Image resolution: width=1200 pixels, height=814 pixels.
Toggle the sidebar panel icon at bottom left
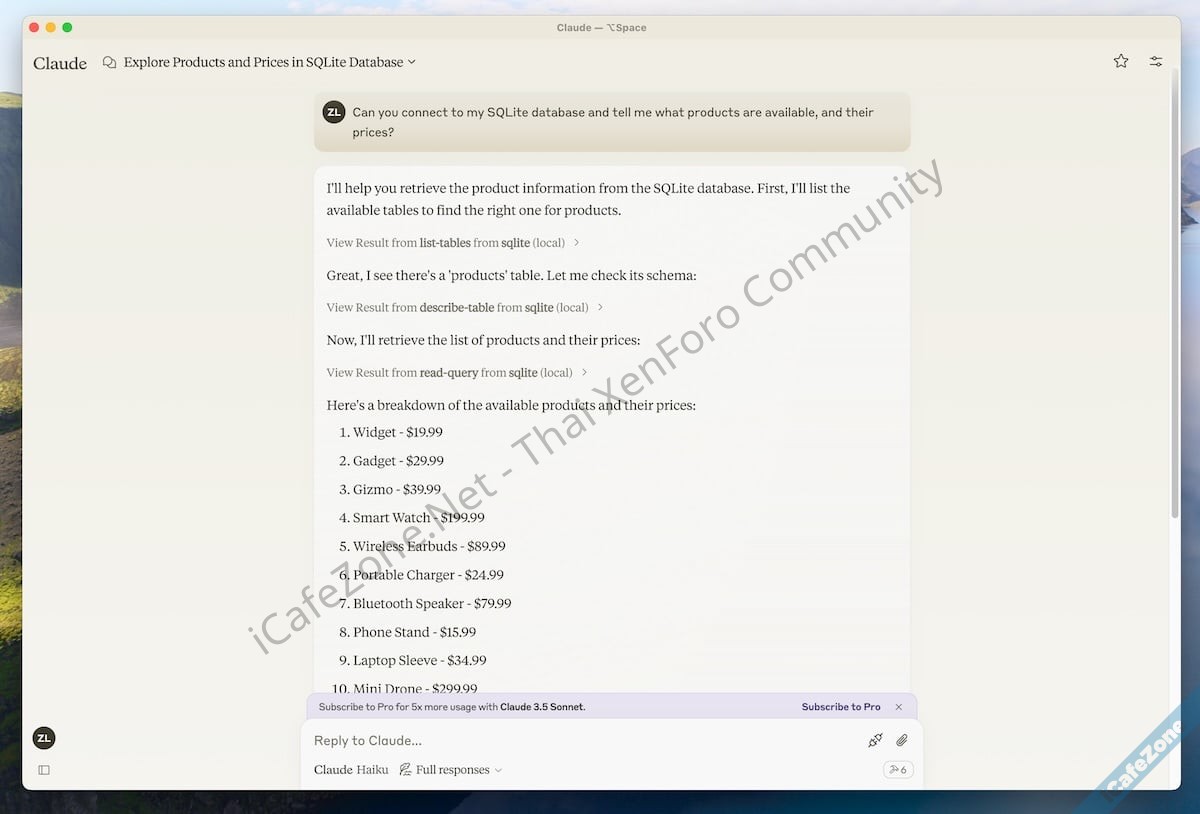(x=44, y=770)
